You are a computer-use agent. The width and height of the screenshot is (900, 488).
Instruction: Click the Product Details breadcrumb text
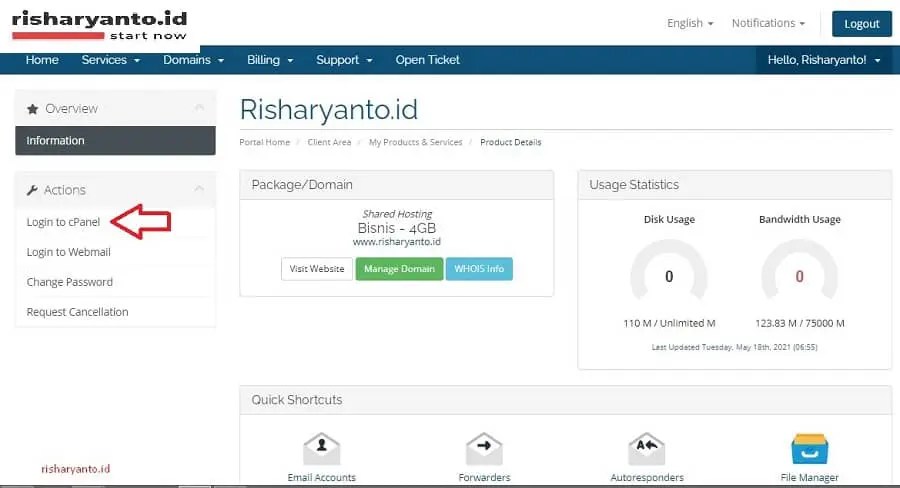(x=510, y=142)
